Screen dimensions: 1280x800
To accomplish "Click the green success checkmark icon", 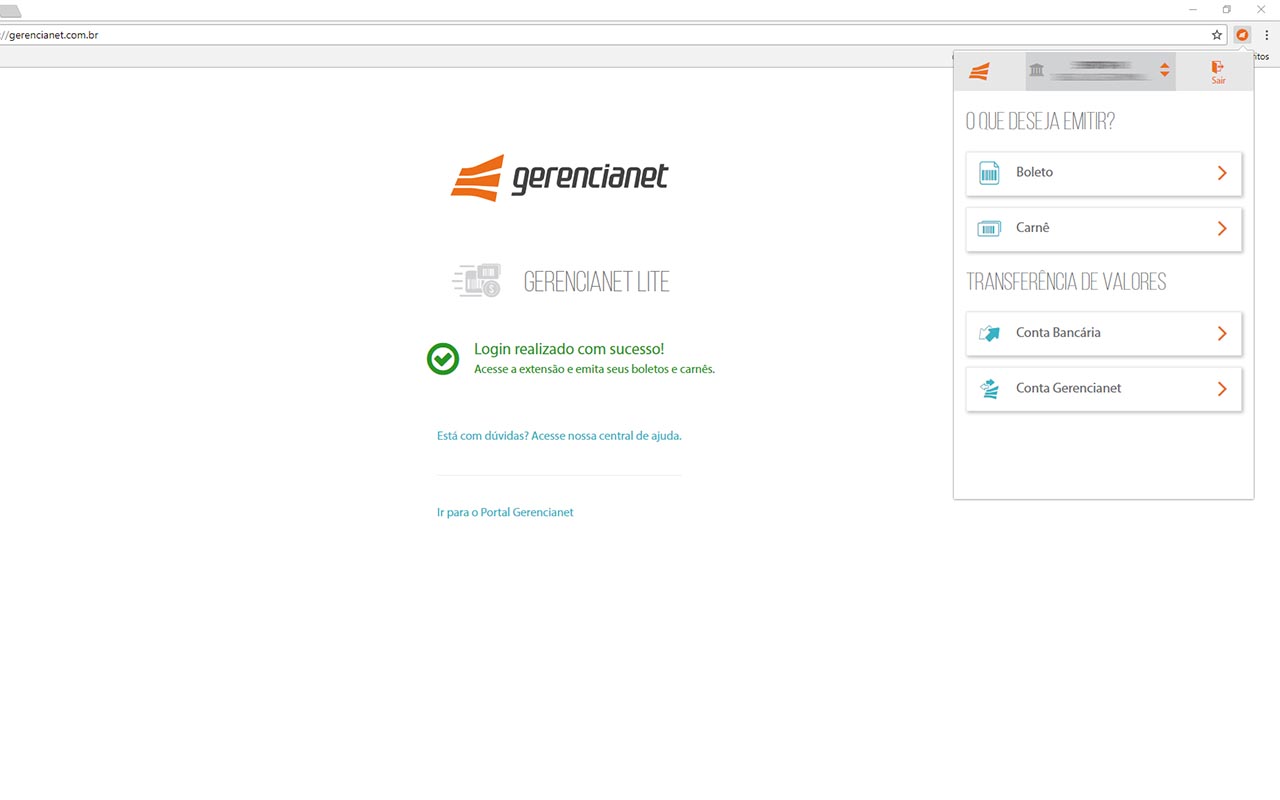I will click(443, 358).
